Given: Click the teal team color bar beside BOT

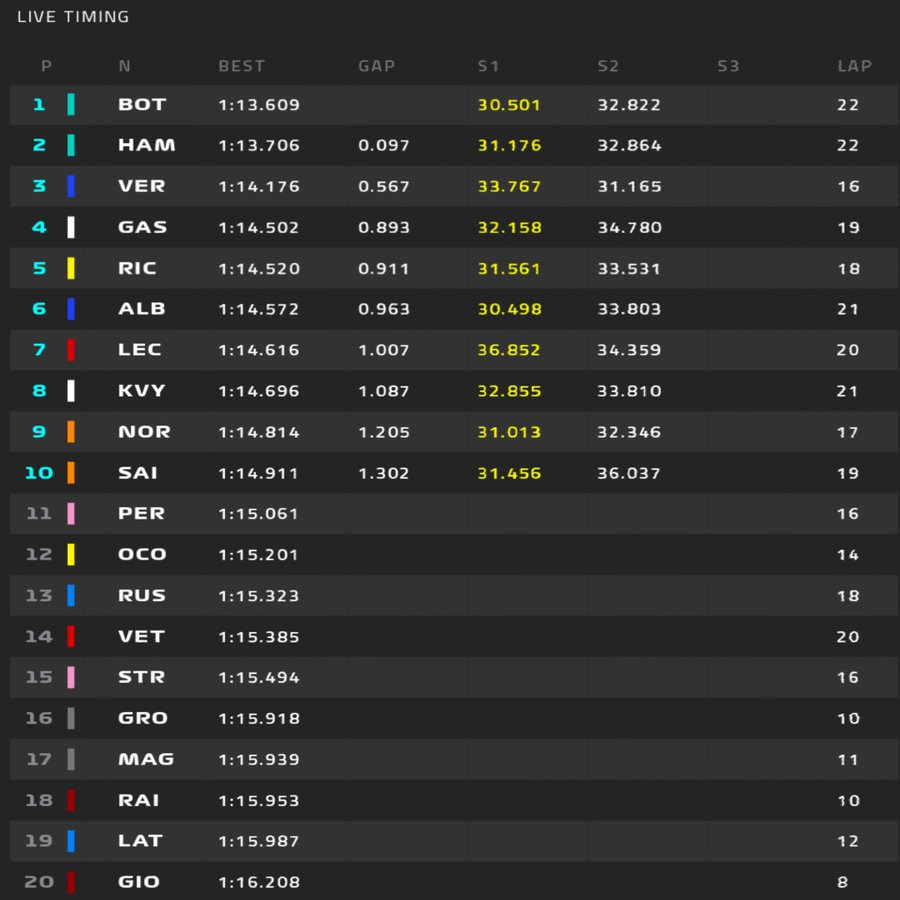Looking at the screenshot, I should coord(71,104).
